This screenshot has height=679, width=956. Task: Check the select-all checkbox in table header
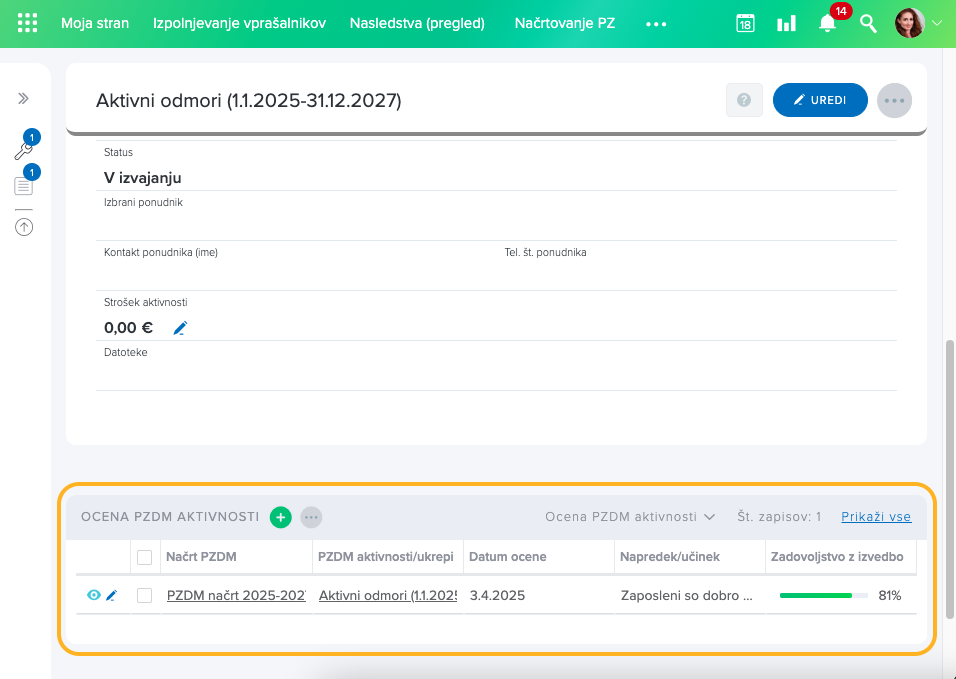(145, 557)
